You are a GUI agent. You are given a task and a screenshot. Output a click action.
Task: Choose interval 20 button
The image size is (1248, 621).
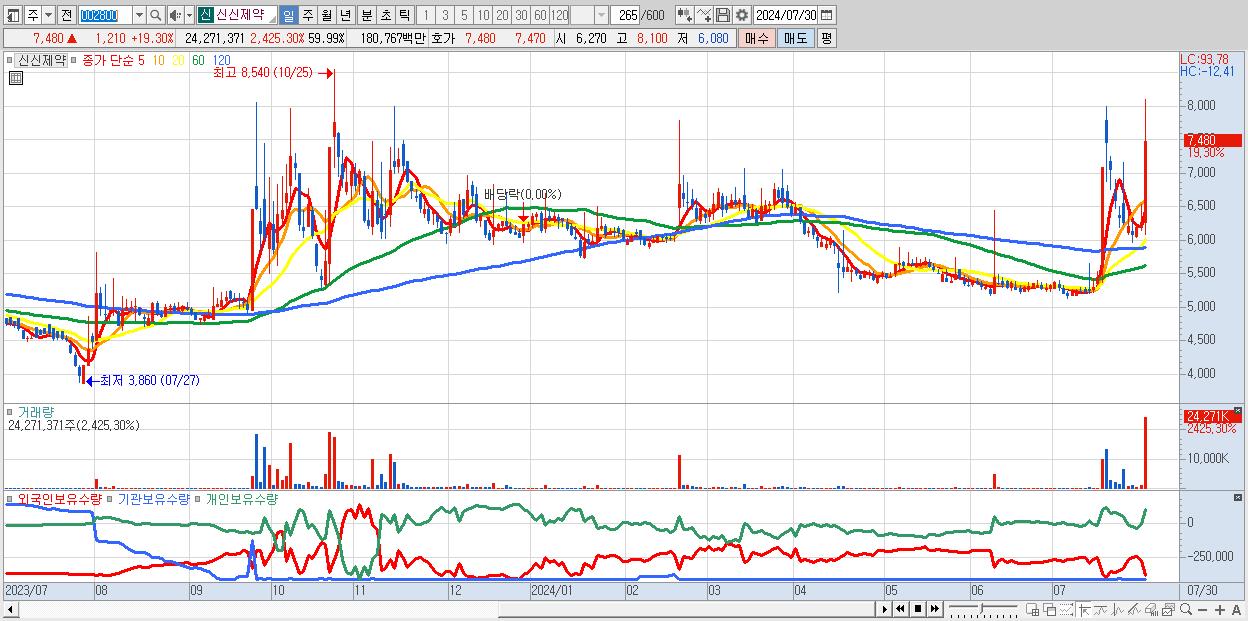[x=502, y=15]
